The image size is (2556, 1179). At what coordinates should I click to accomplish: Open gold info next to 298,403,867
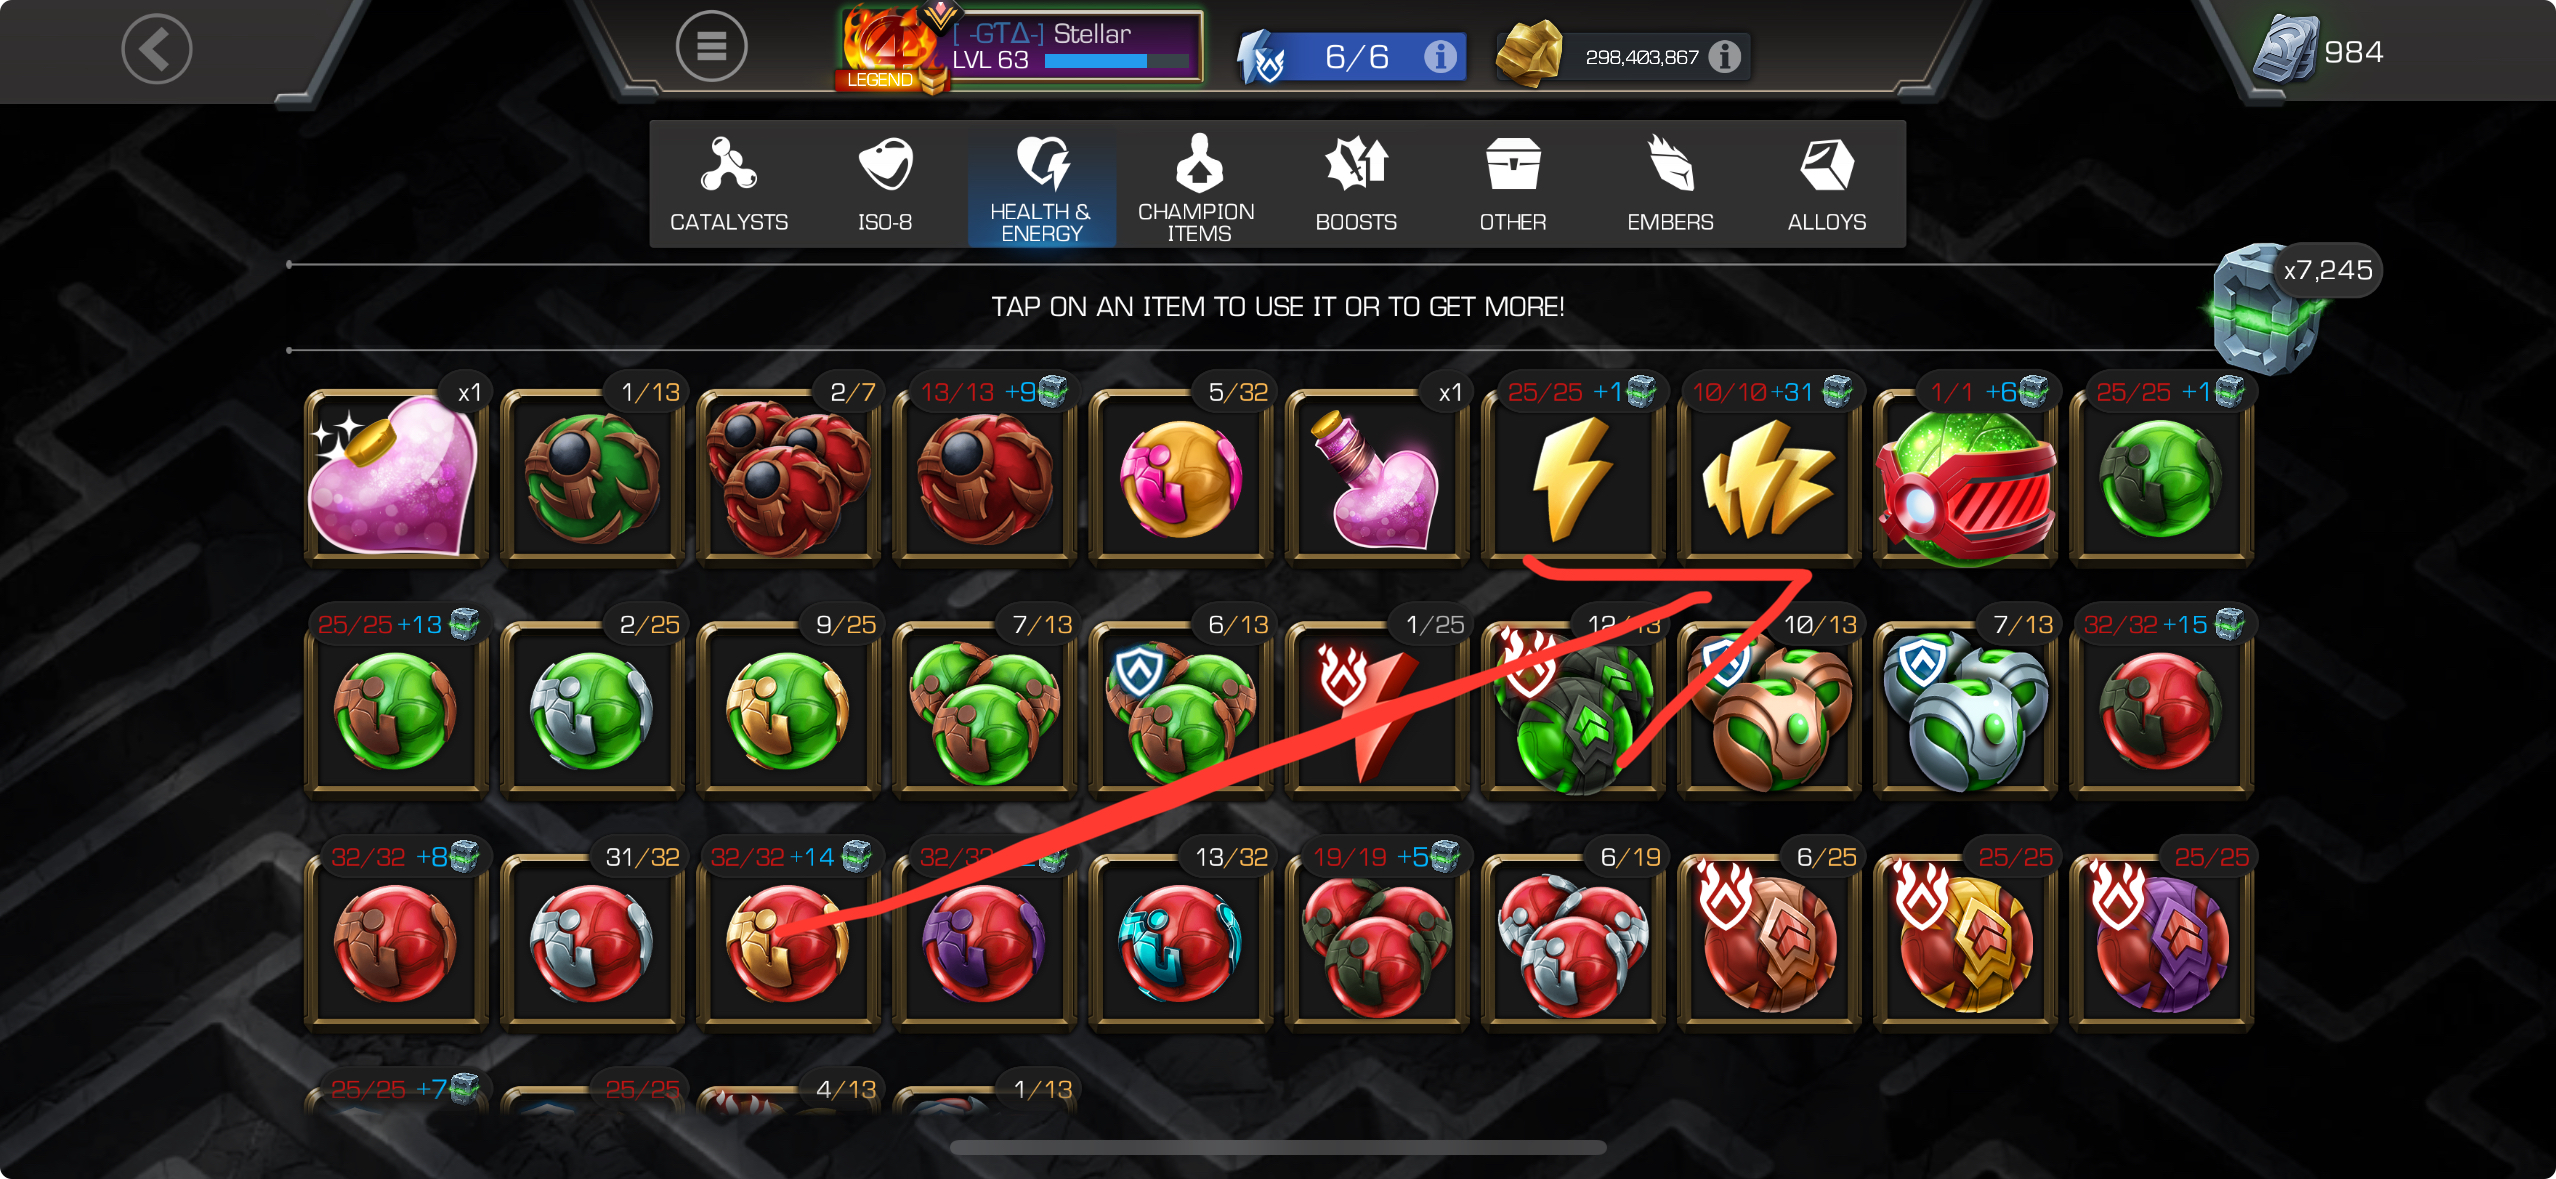click(1724, 57)
